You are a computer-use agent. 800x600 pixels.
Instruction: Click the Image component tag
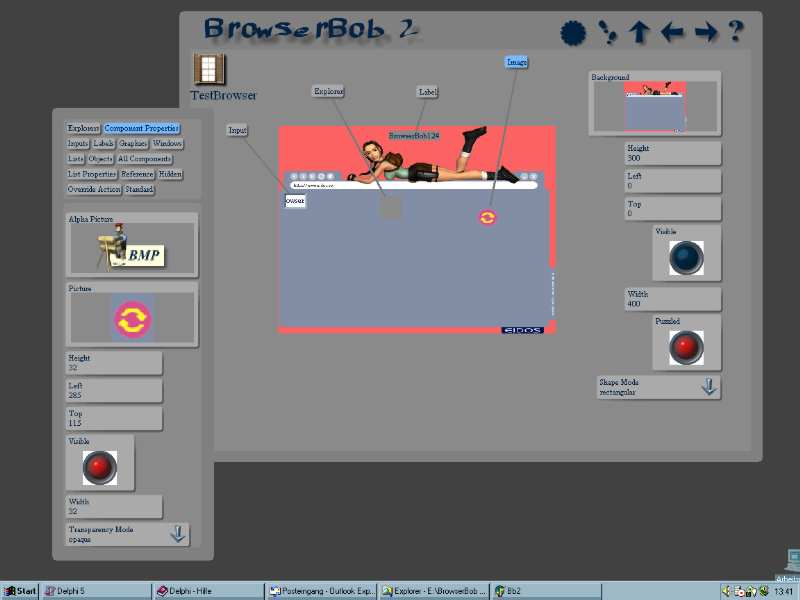tap(516, 62)
